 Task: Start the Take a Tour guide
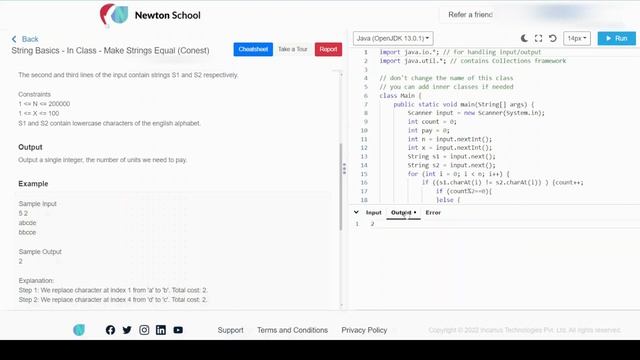293,49
